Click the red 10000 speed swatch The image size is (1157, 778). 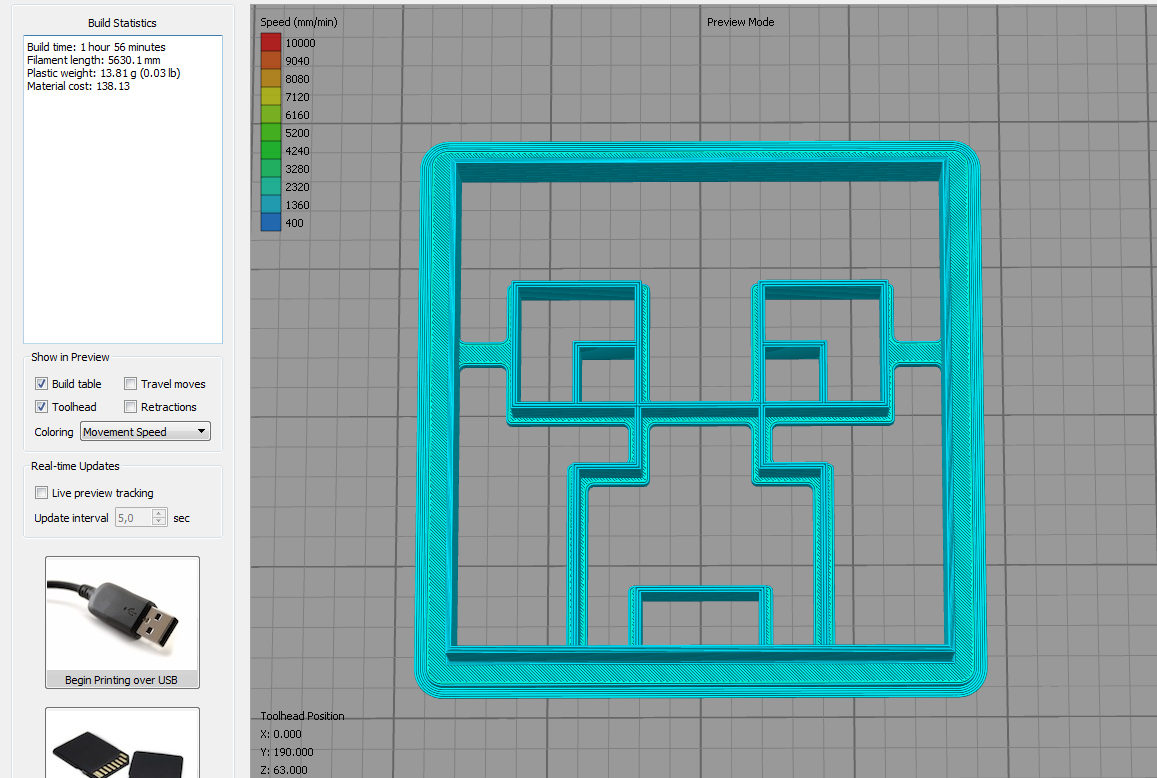271,43
